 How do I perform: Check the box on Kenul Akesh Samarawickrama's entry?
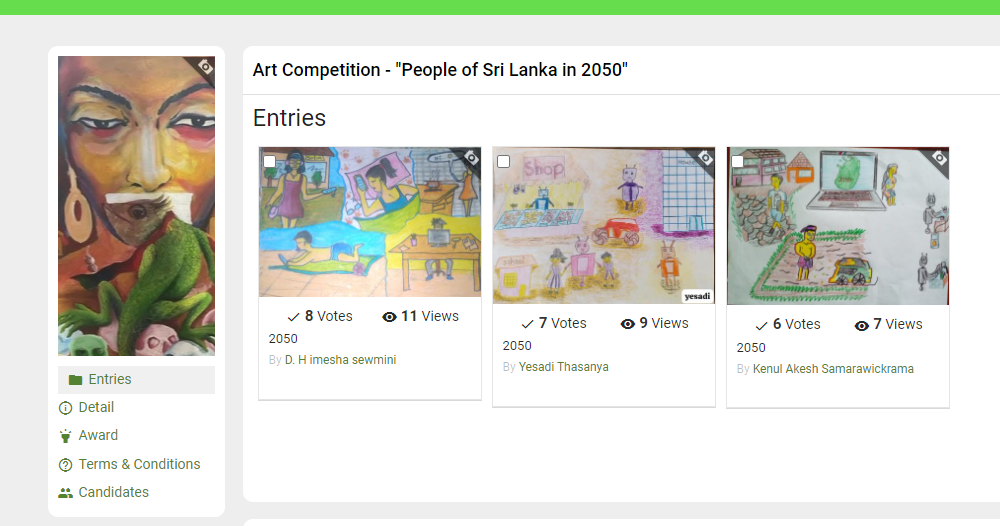(737, 161)
